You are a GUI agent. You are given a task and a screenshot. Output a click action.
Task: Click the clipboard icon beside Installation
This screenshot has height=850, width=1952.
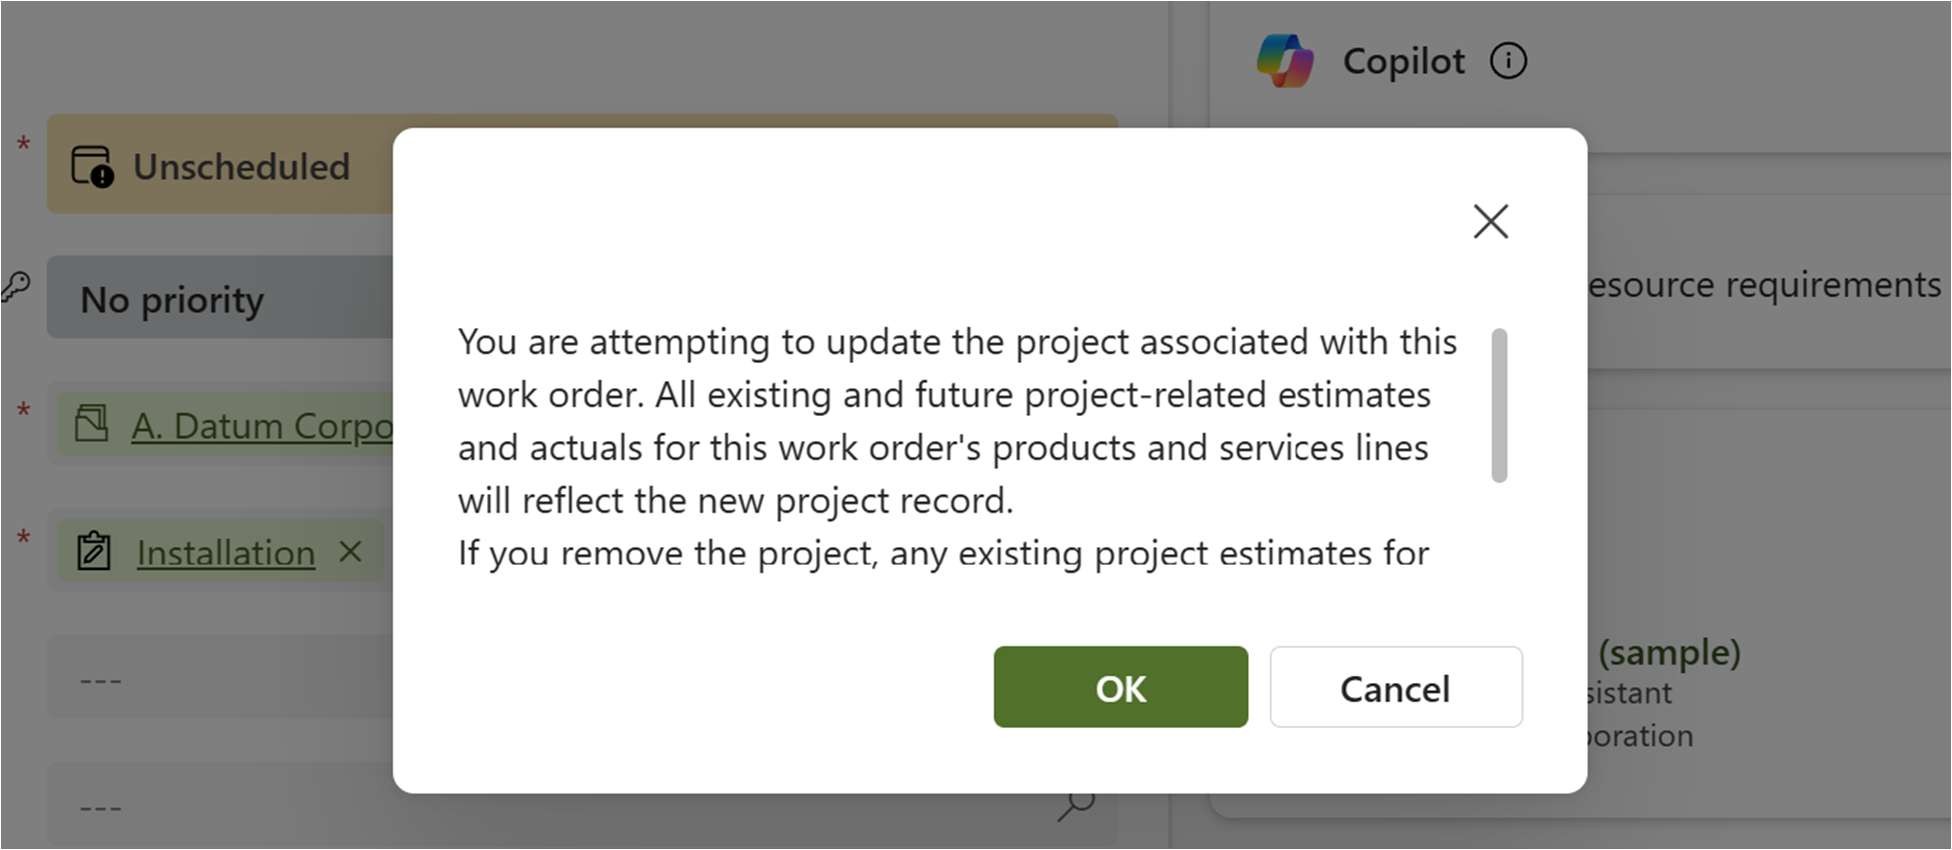(94, 552)
